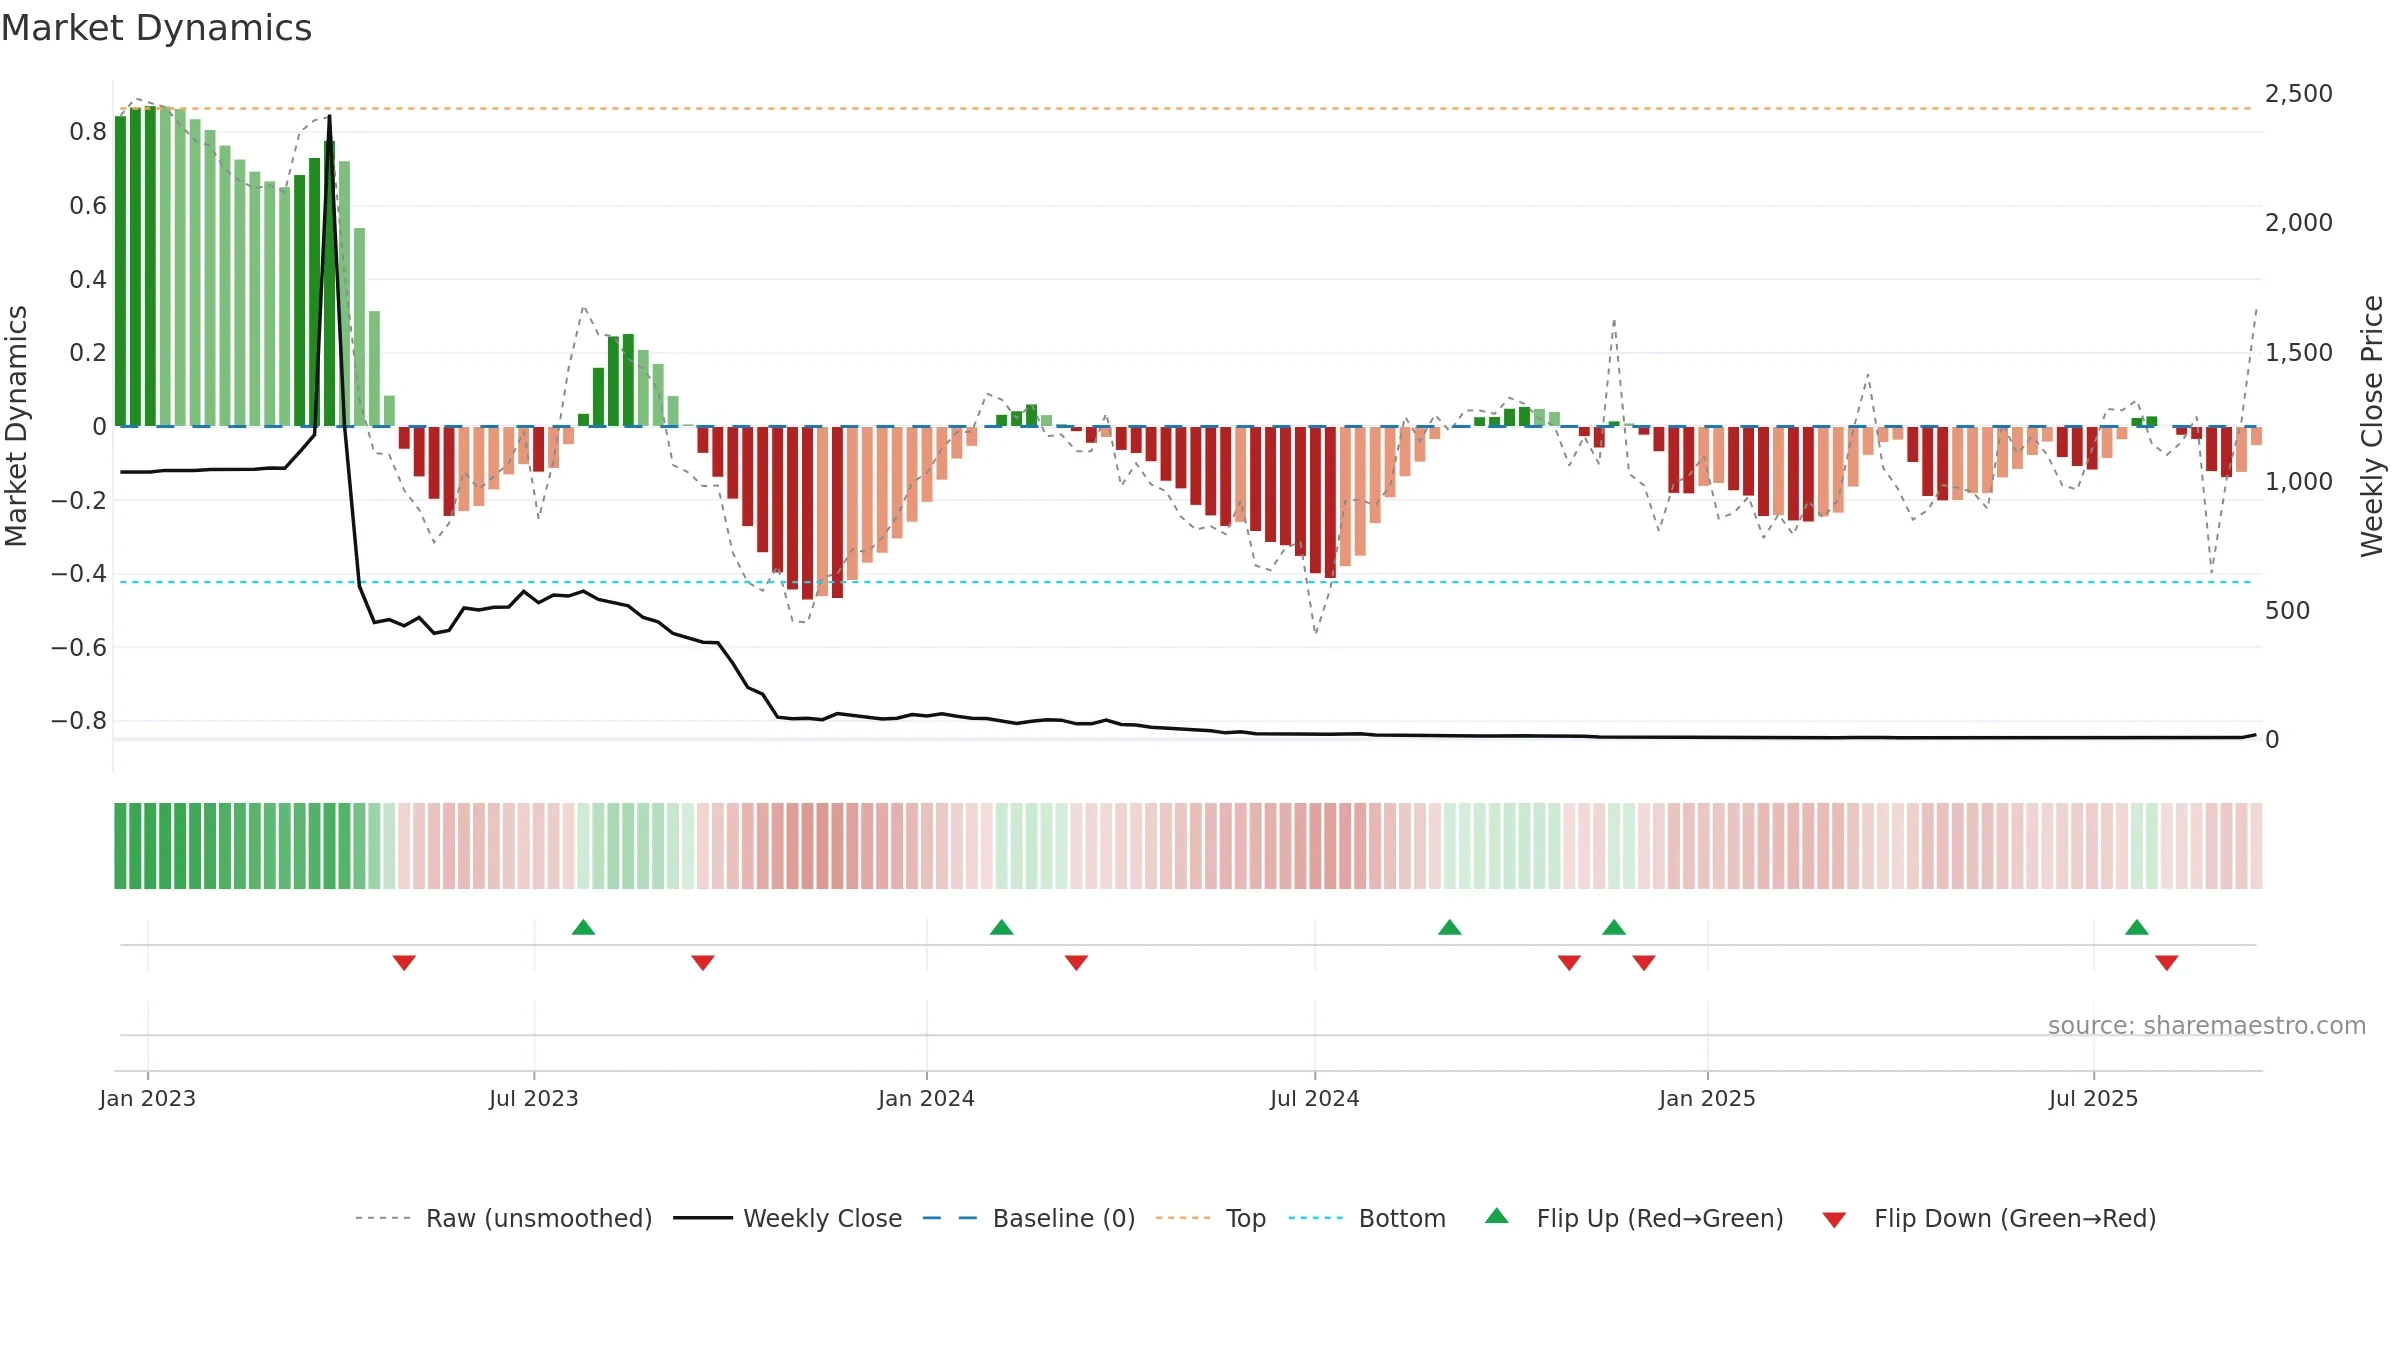Click the Weekly Close Price axis title
Screen dimensions: 2400x1350
(2372, 426)
